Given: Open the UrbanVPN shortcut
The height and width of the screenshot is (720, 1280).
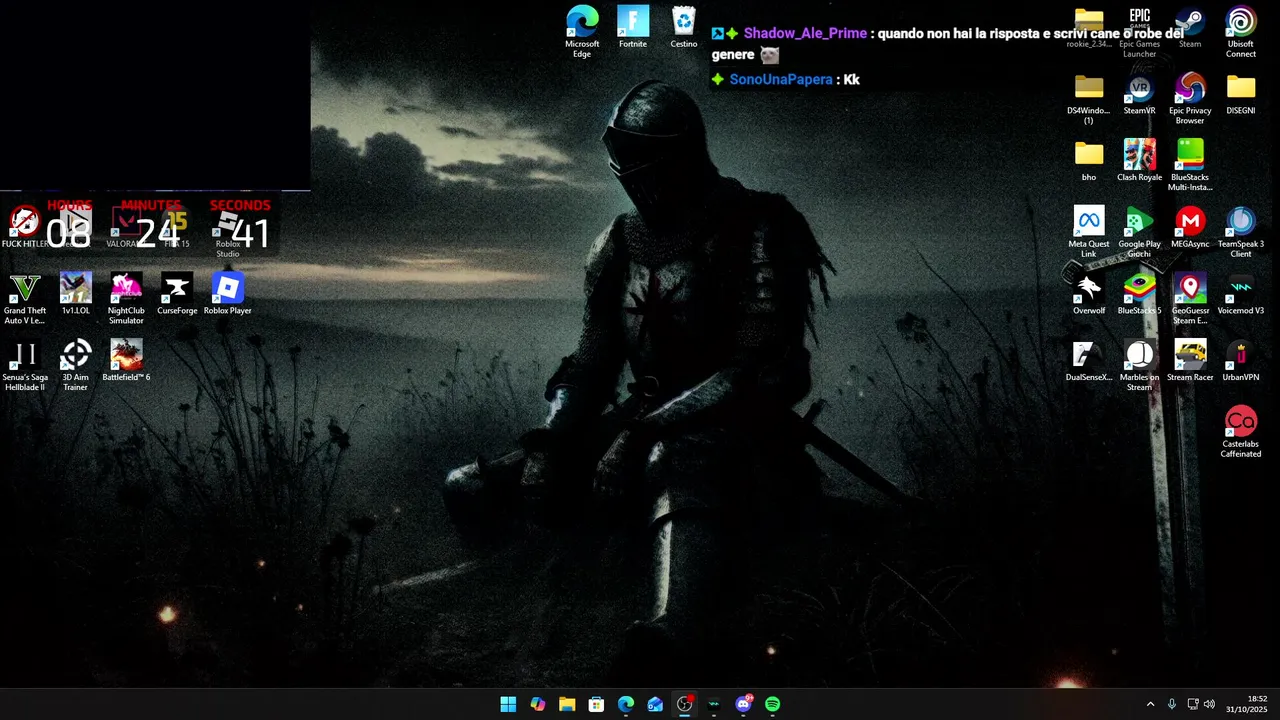Looking at the screenshot, I should [1241, 361].
